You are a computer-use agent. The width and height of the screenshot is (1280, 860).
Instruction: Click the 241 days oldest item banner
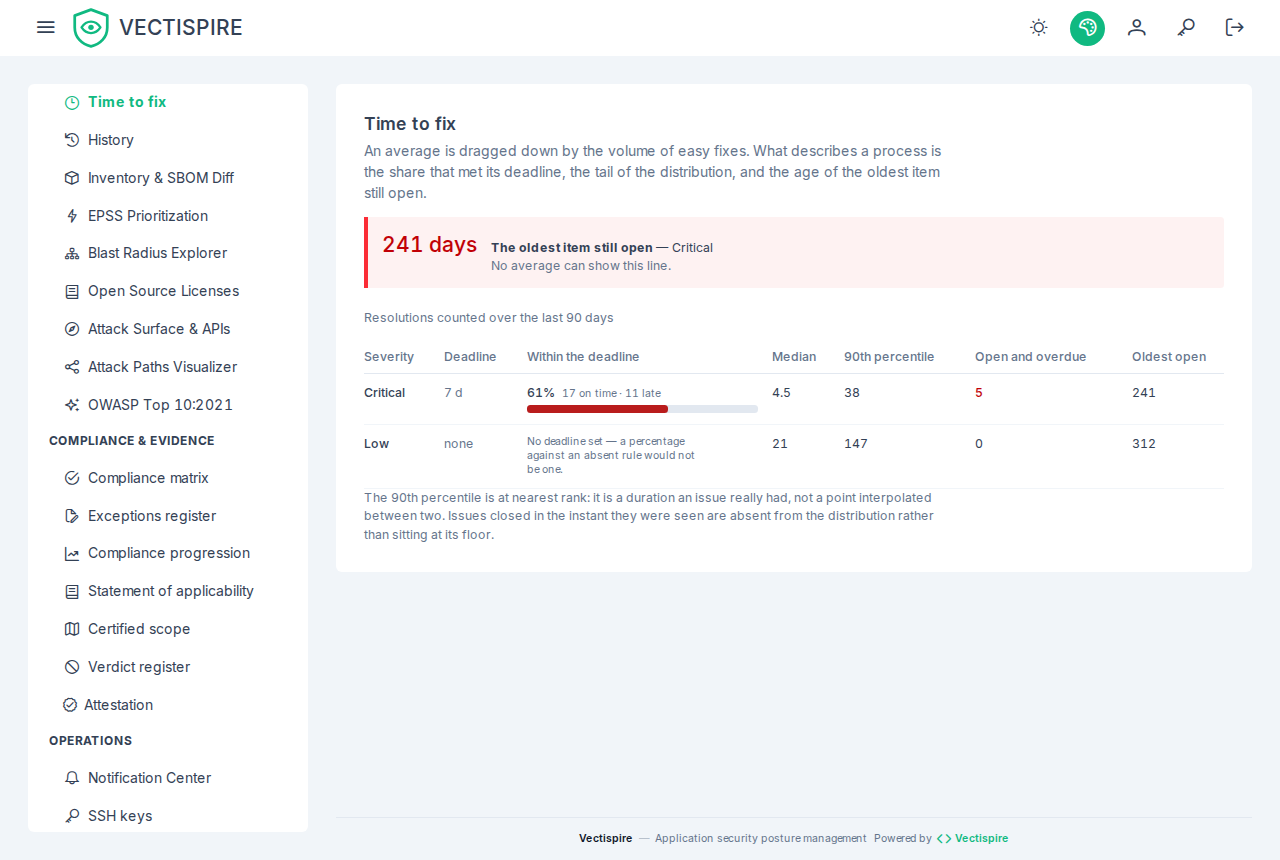coord(794,253)
